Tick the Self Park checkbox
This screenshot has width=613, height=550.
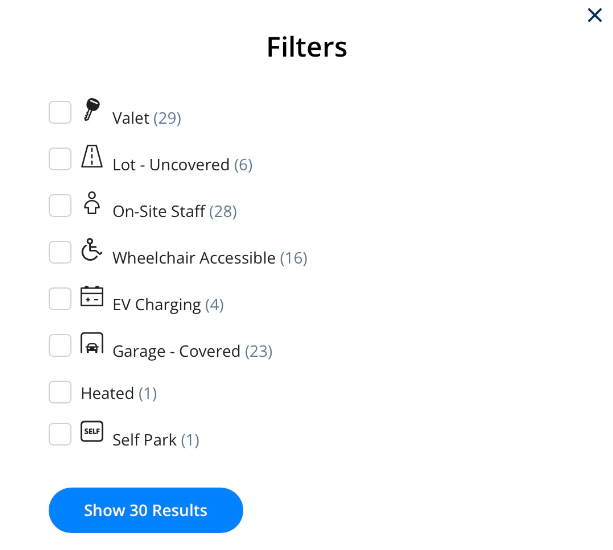pos(60,434)
